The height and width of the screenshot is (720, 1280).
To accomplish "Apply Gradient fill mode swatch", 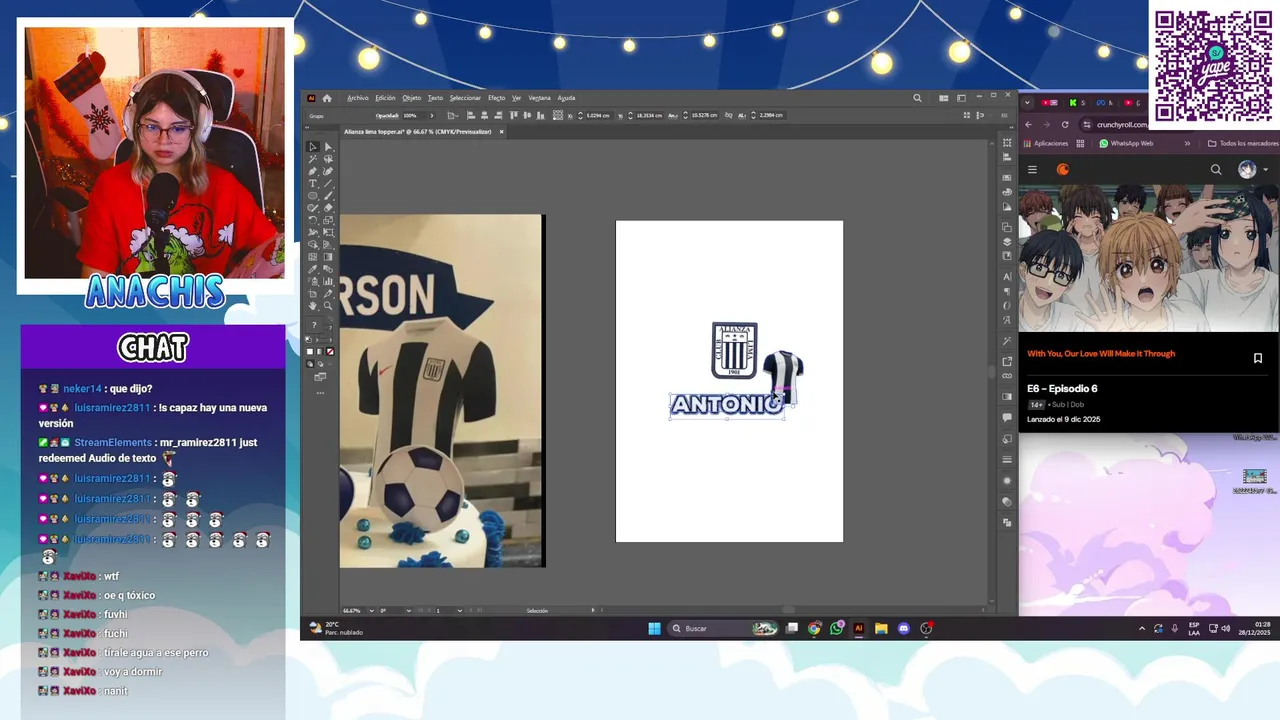I will (319, 351).
